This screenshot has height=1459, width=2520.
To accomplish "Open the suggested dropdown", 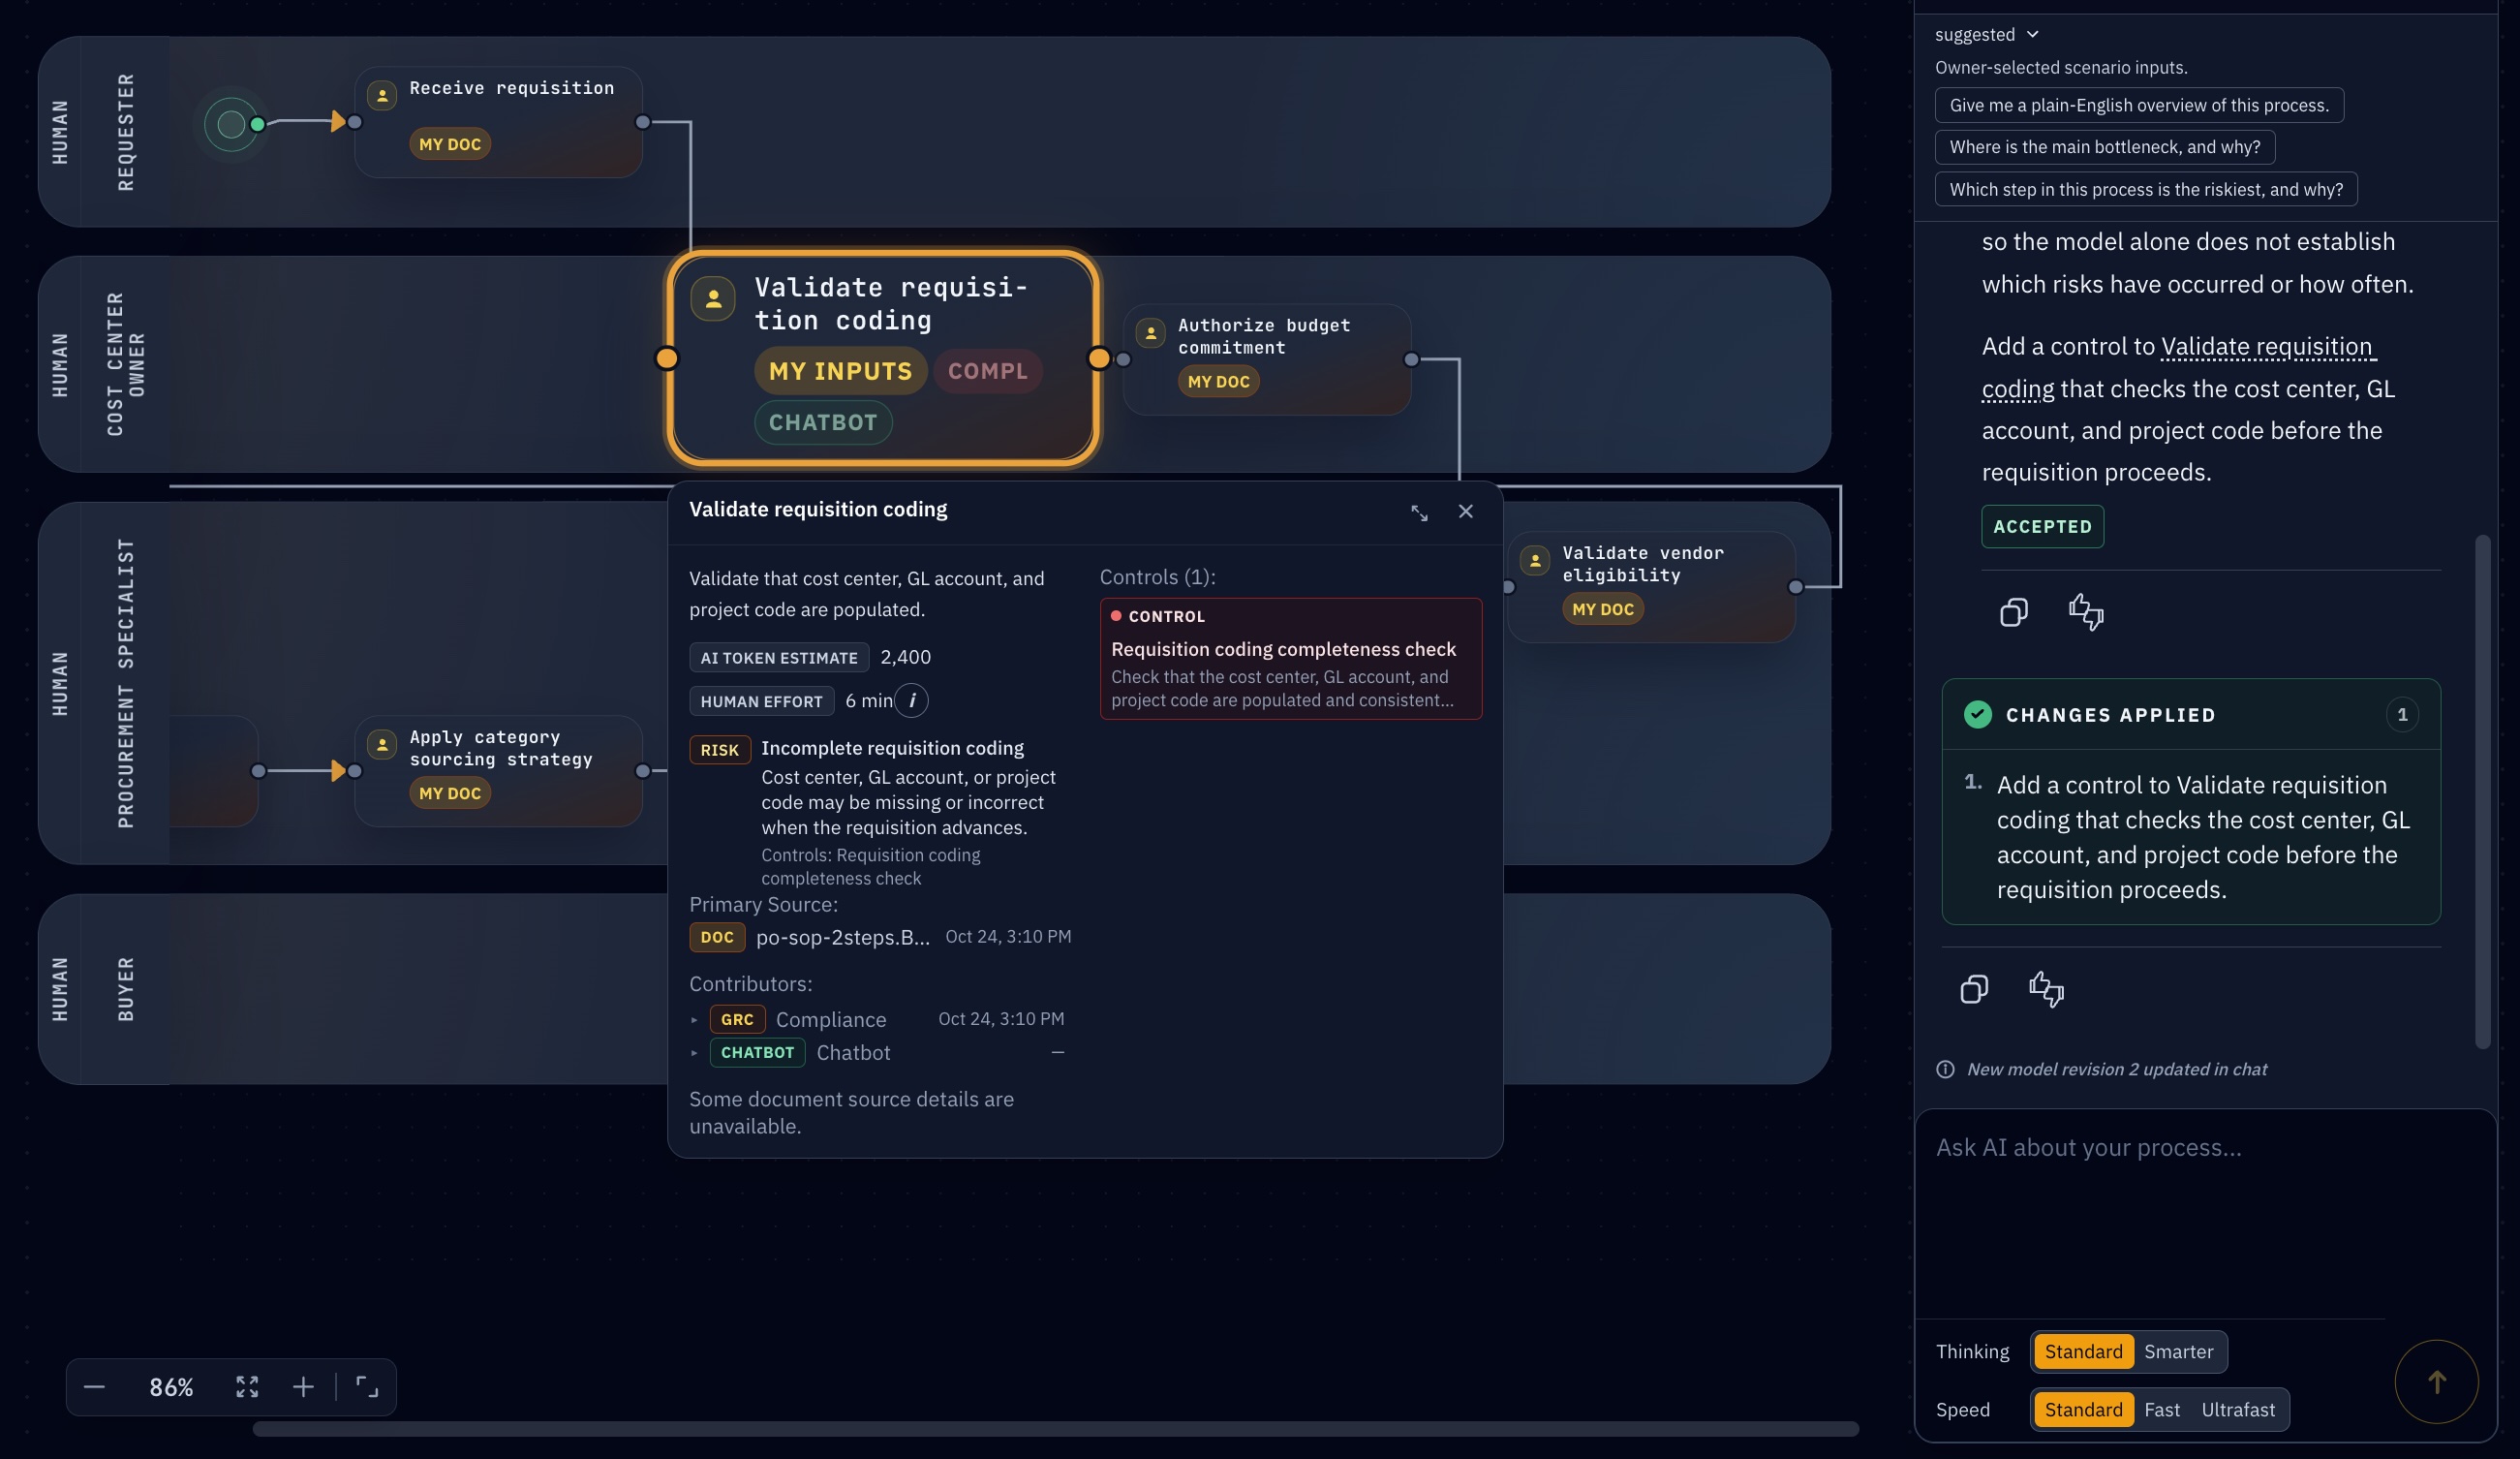I will [x=1986, y=34].
